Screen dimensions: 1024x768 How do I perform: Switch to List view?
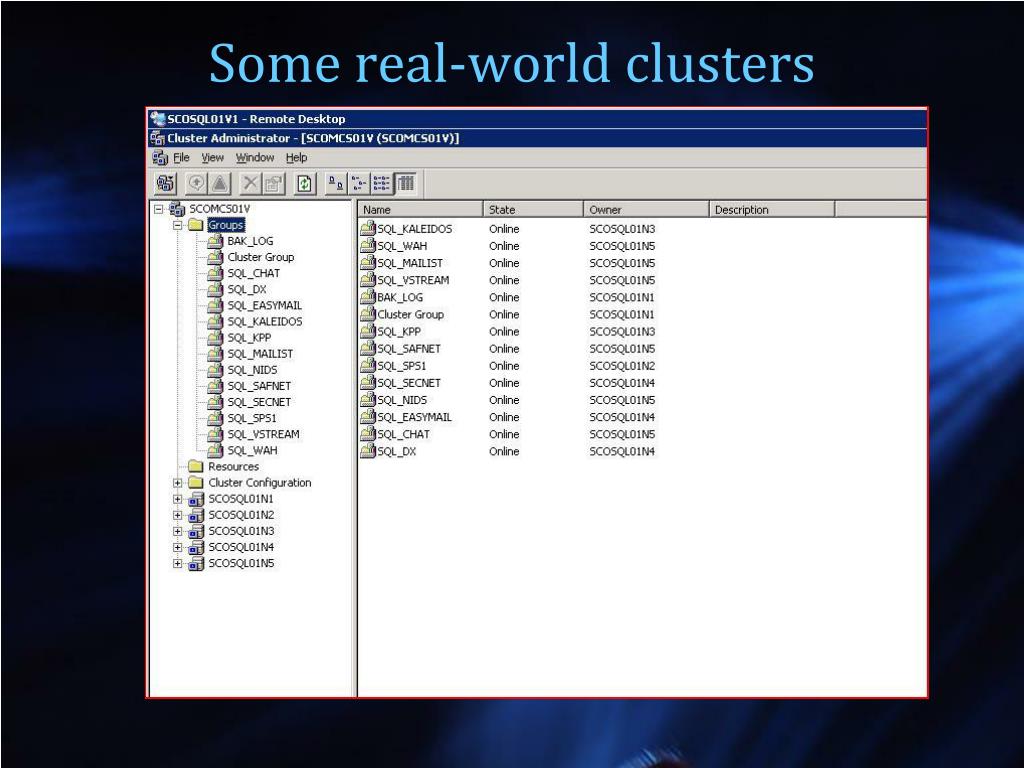(381, 184)
